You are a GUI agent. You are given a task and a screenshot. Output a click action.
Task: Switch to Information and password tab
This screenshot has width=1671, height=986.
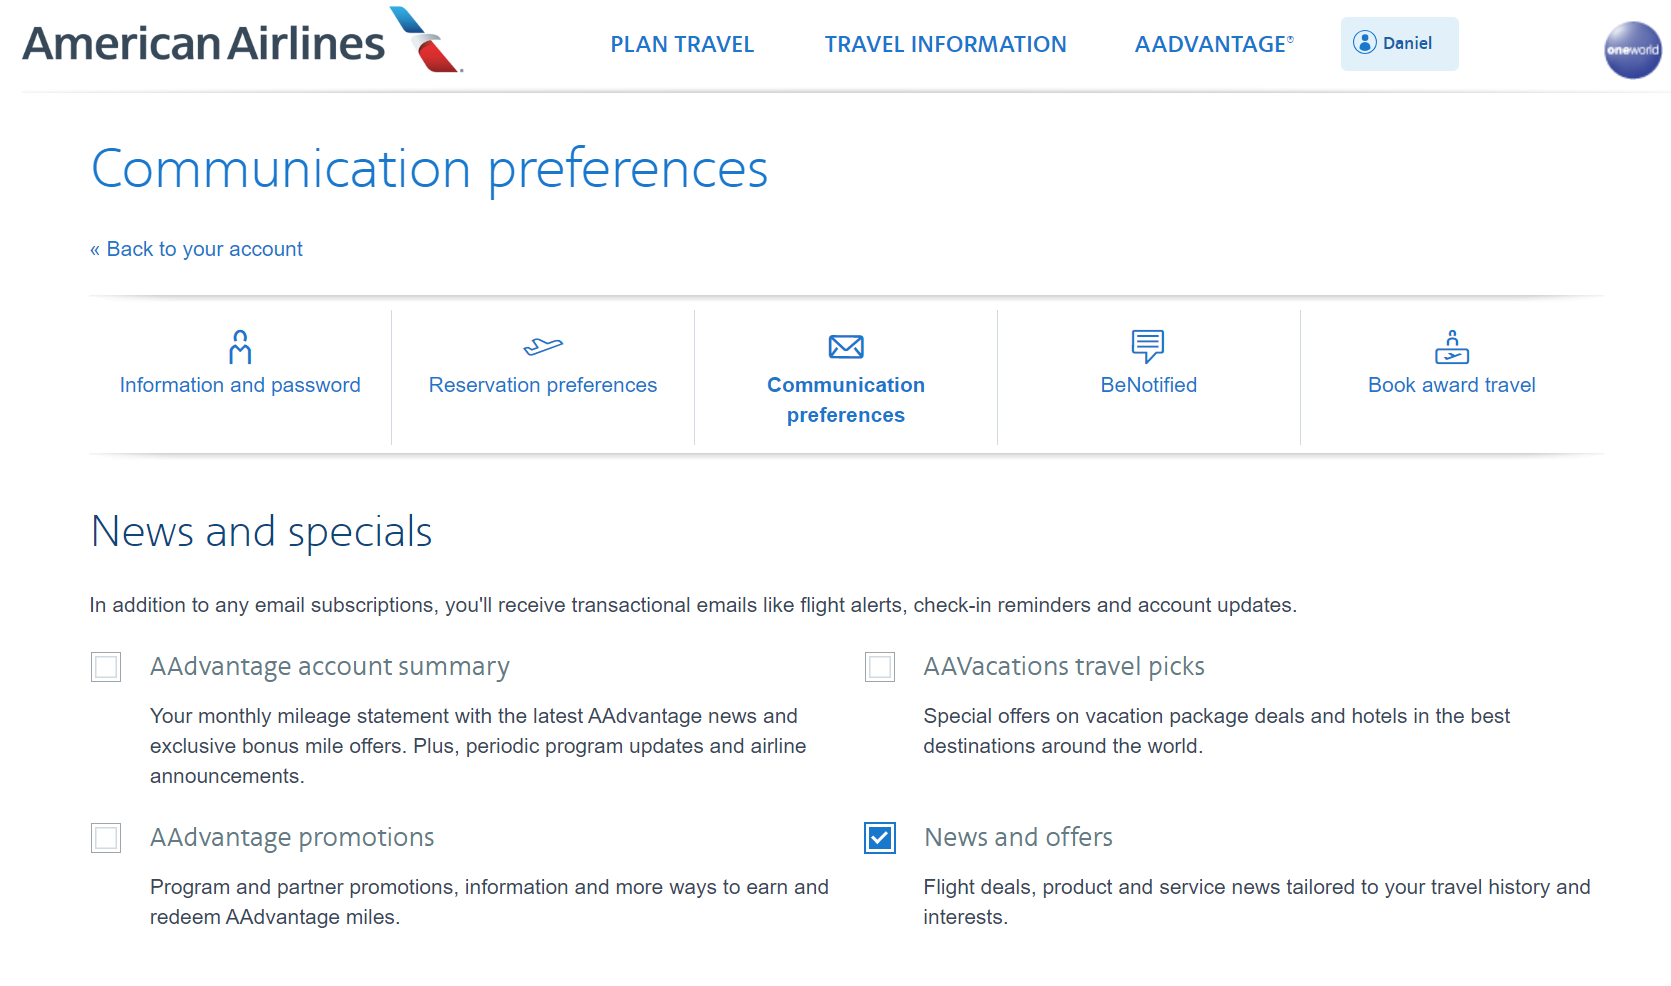coord(240,385)
